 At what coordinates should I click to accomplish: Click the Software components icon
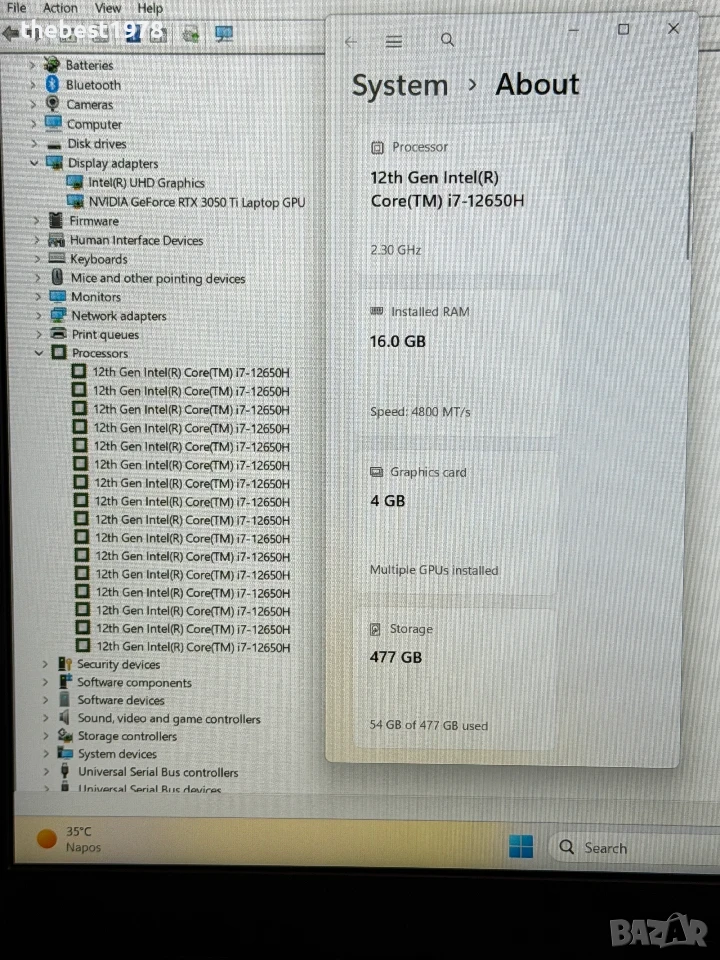click(x=66, y=681)
